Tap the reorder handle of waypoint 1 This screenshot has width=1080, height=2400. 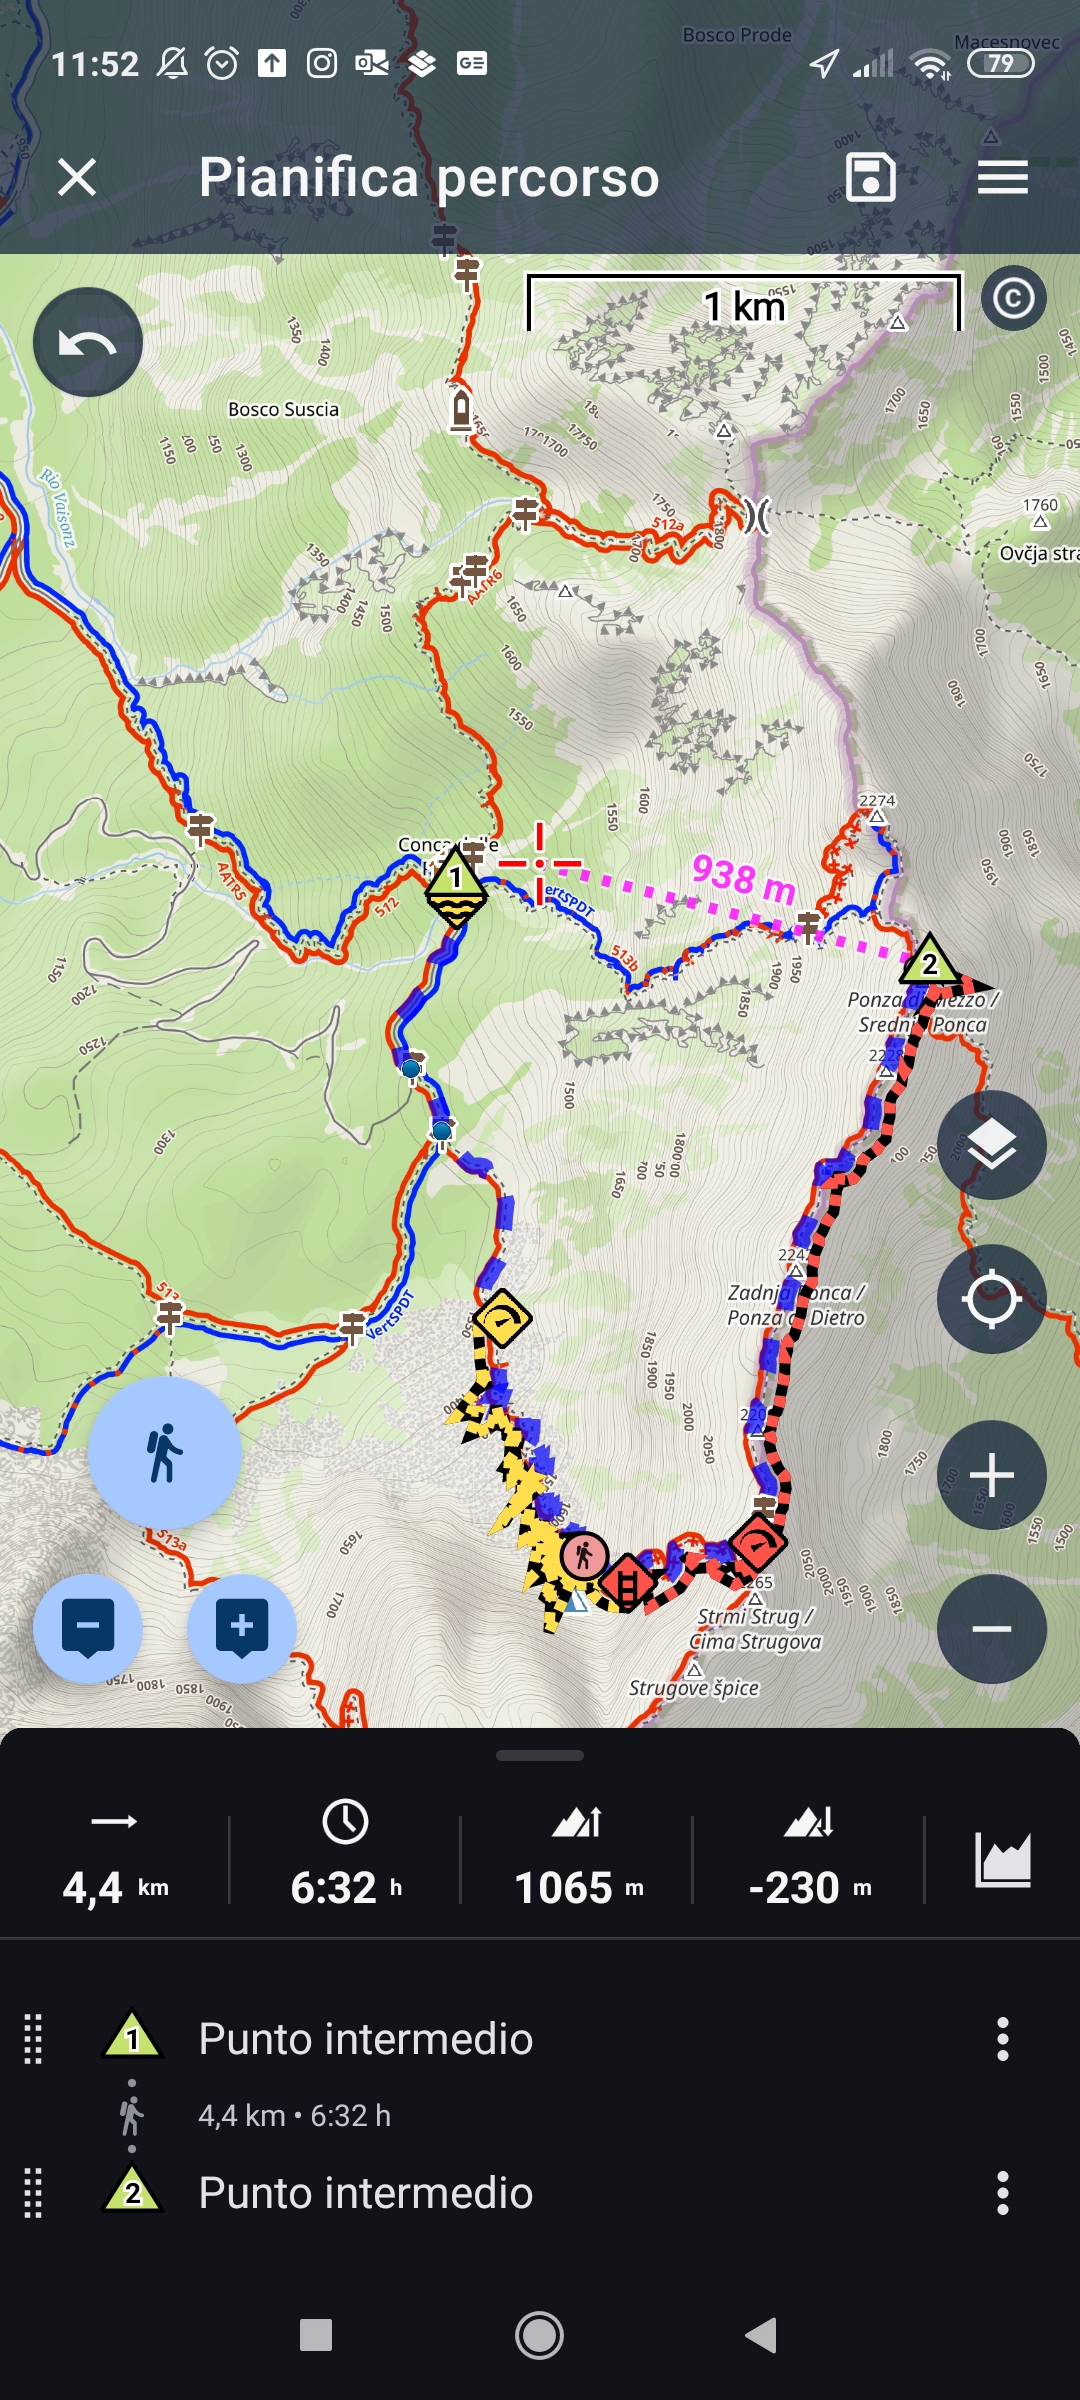(x=33, y=2039)
